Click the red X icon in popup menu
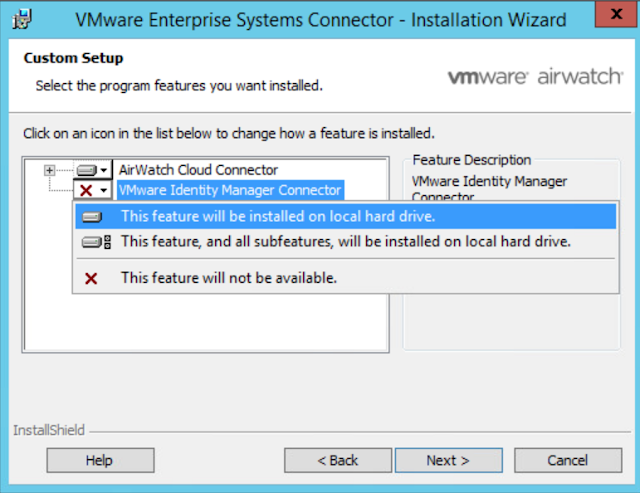This screenshot has height=493, width=640. point(91,279)
